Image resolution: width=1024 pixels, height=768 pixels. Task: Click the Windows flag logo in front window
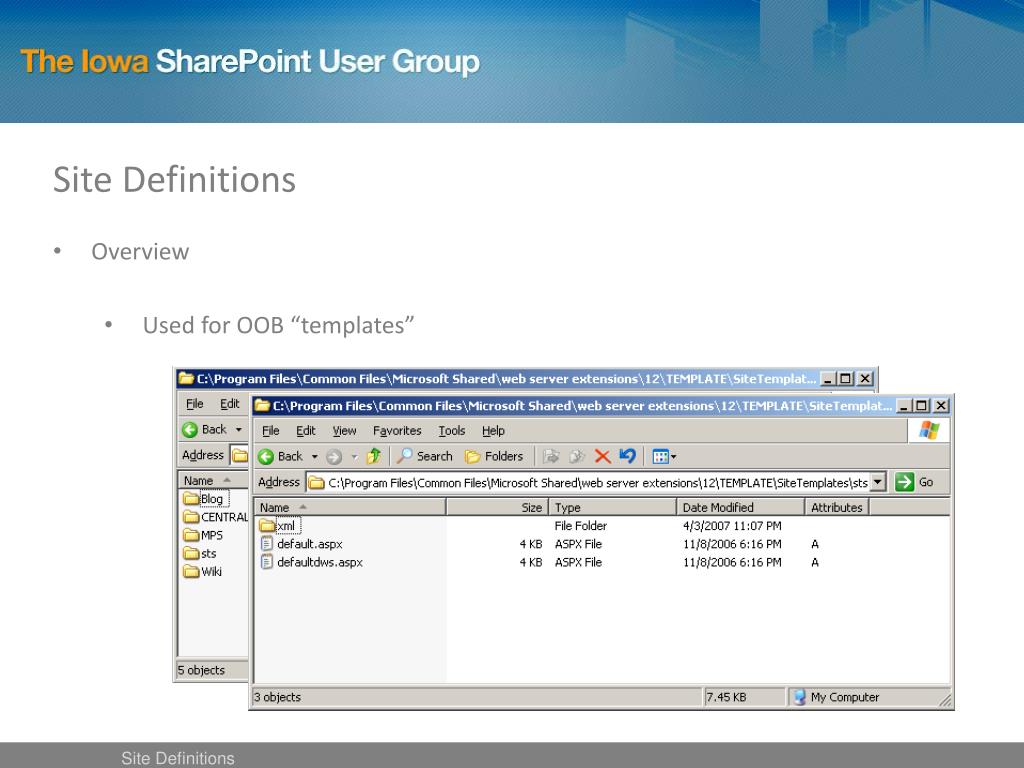(x=929, y=430)
